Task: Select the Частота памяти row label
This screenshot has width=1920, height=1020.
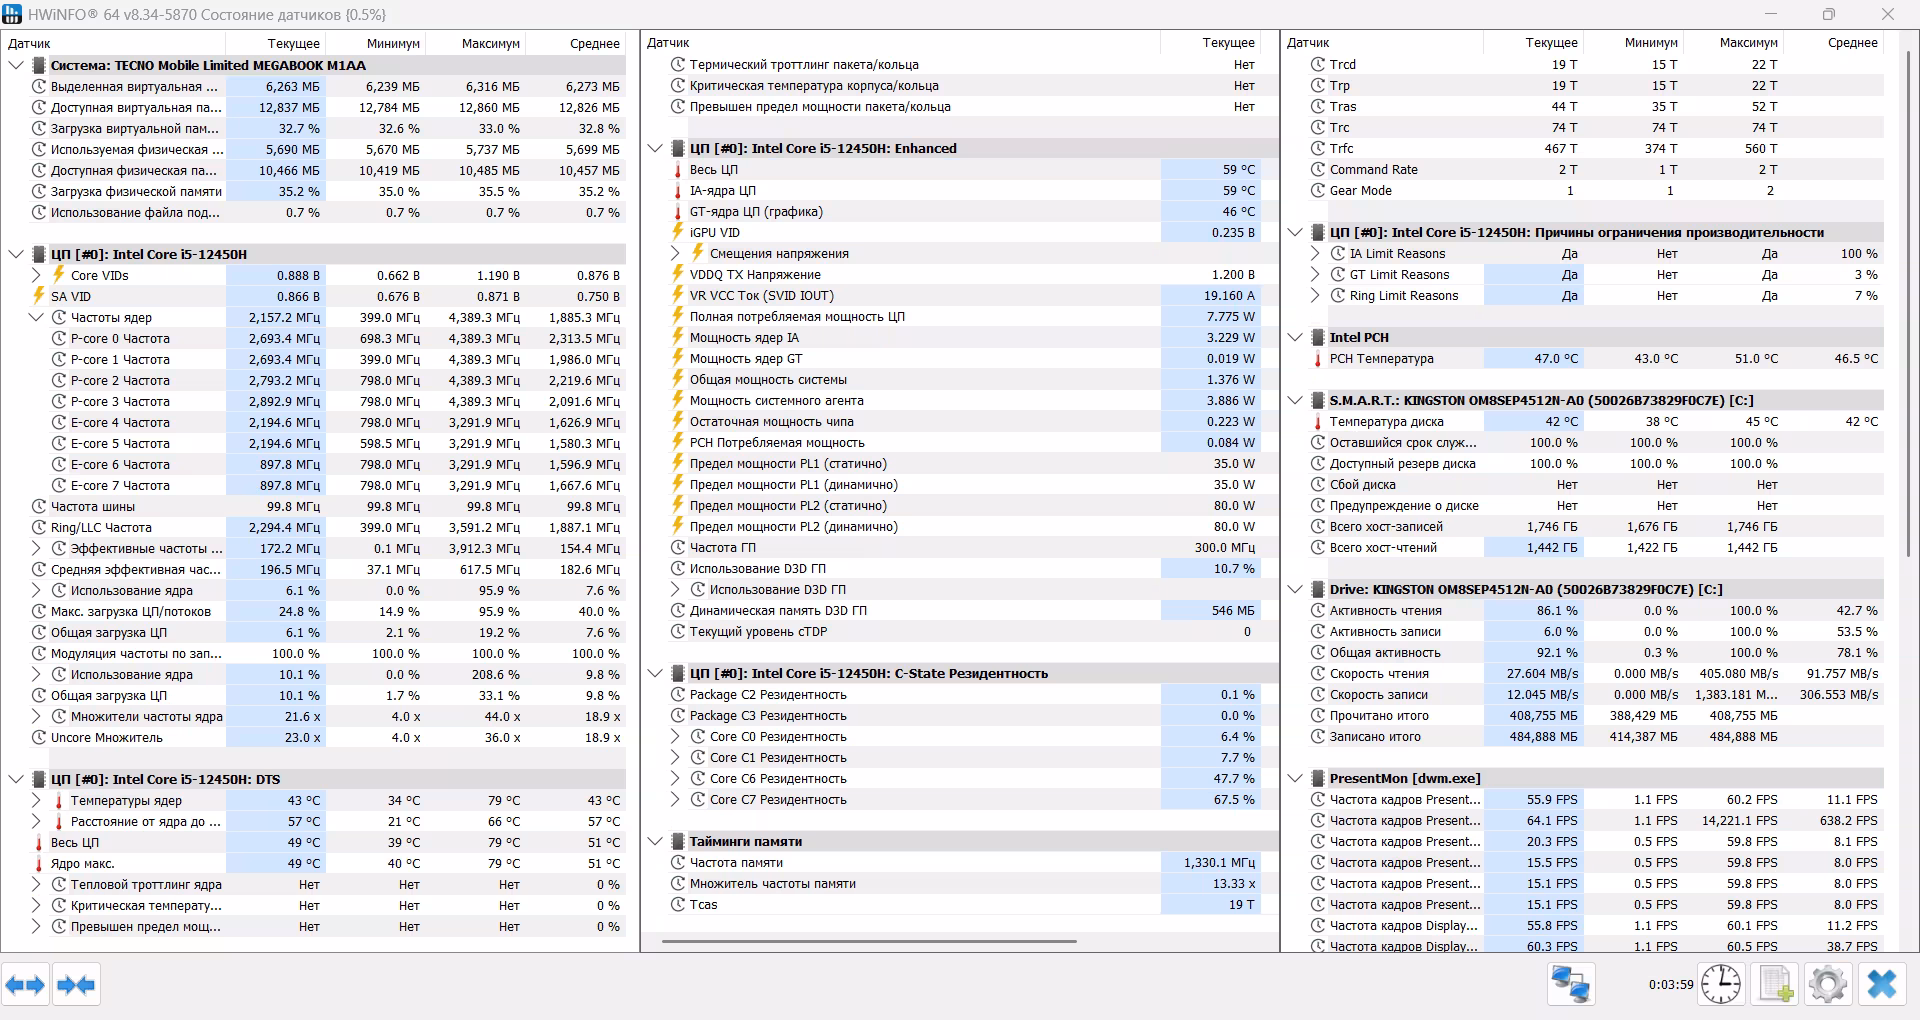Action: tap(736, 863)
